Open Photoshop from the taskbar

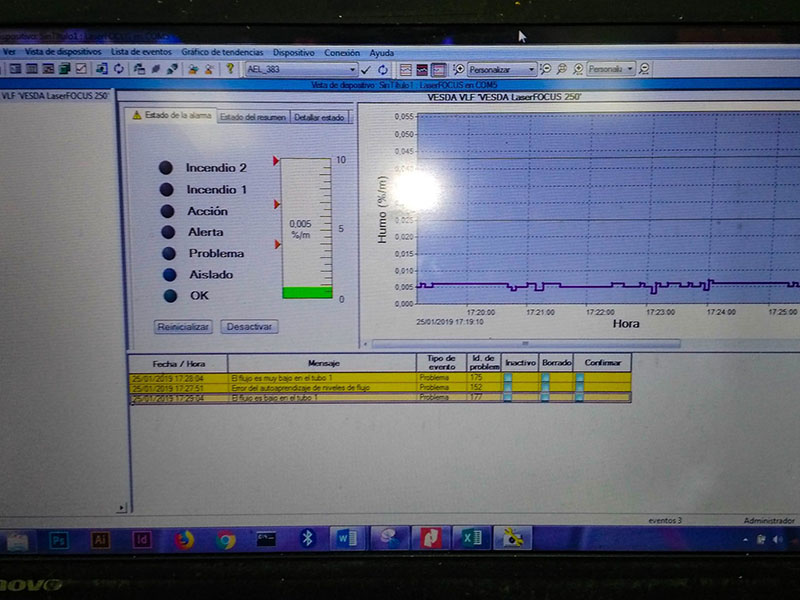coord(59,539)
